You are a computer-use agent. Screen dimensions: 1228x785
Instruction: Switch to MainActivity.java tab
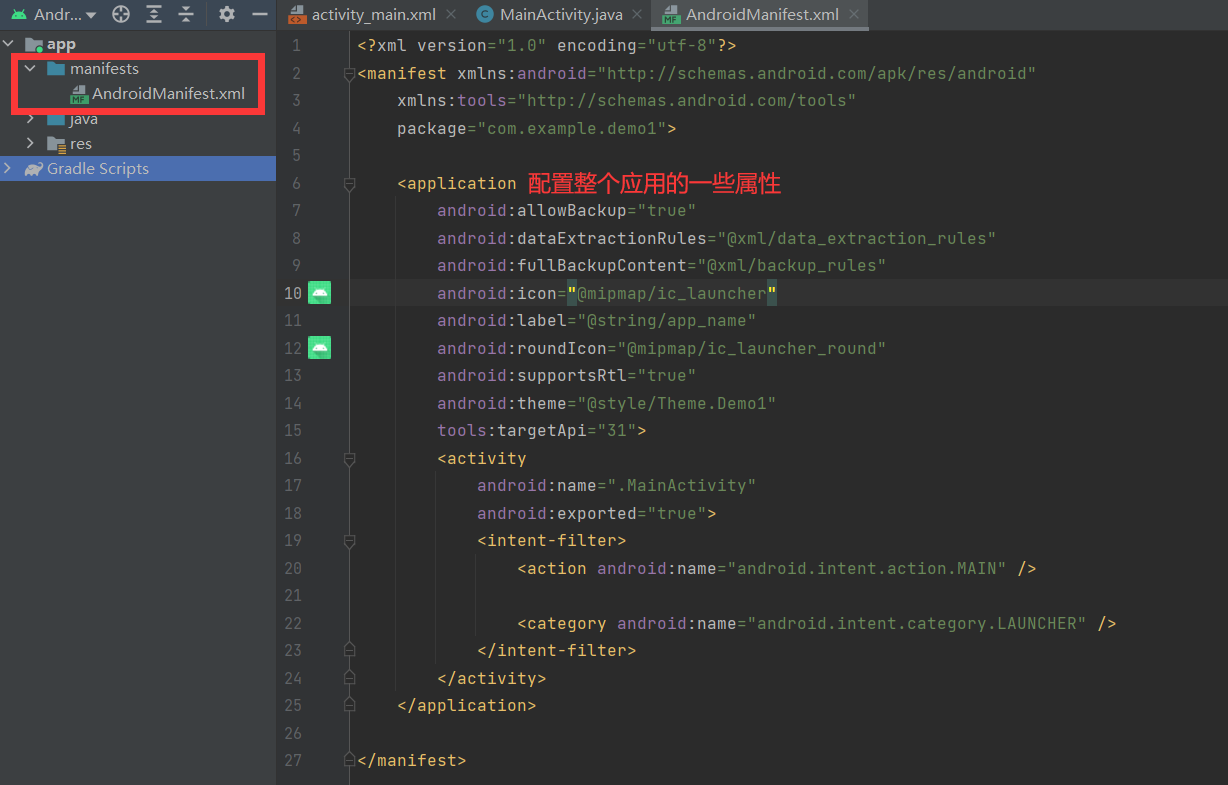click(x=561, y=15)
